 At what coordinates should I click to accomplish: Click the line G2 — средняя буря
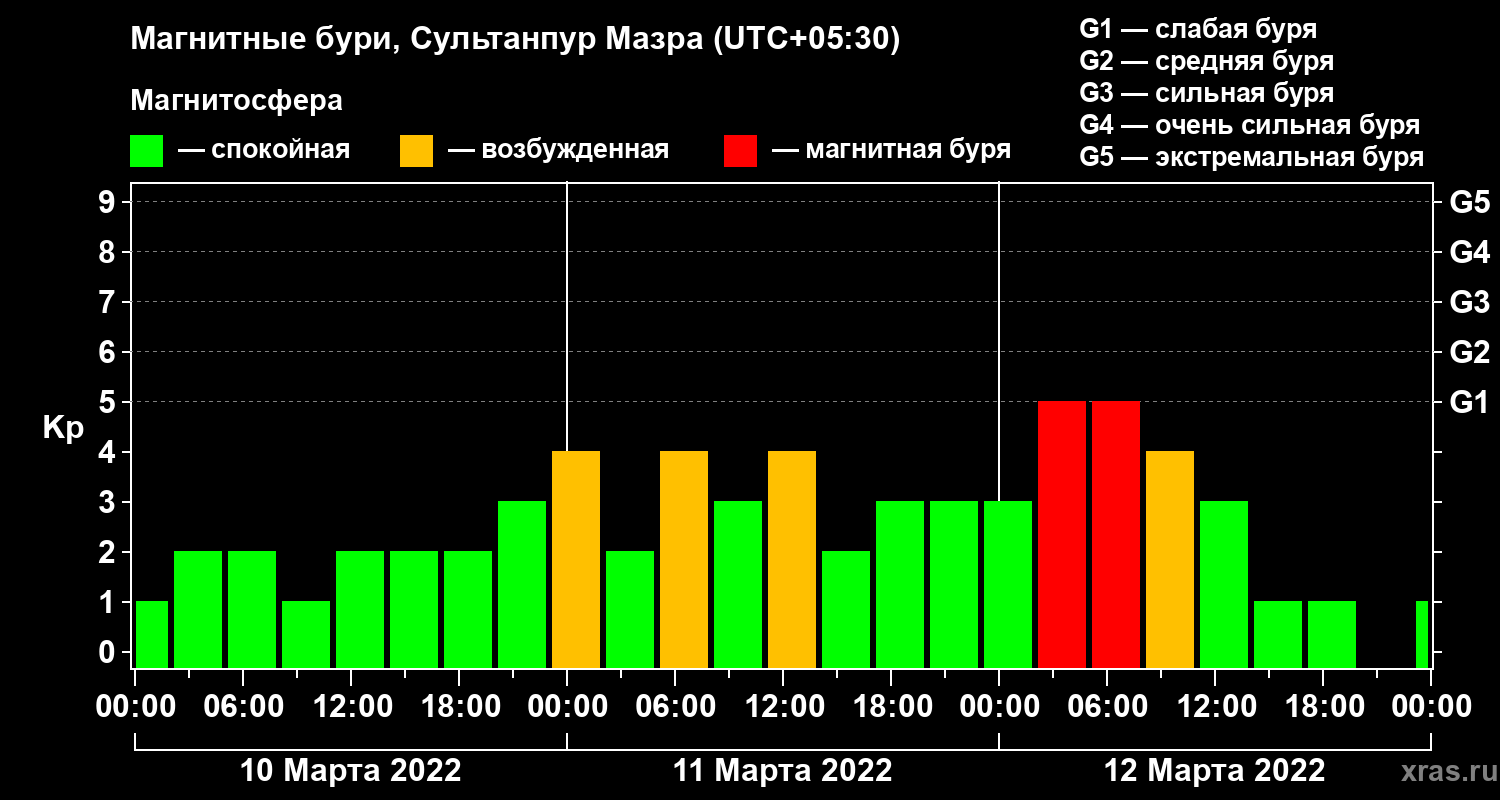pyautogui.click(x=1207, y=61)
